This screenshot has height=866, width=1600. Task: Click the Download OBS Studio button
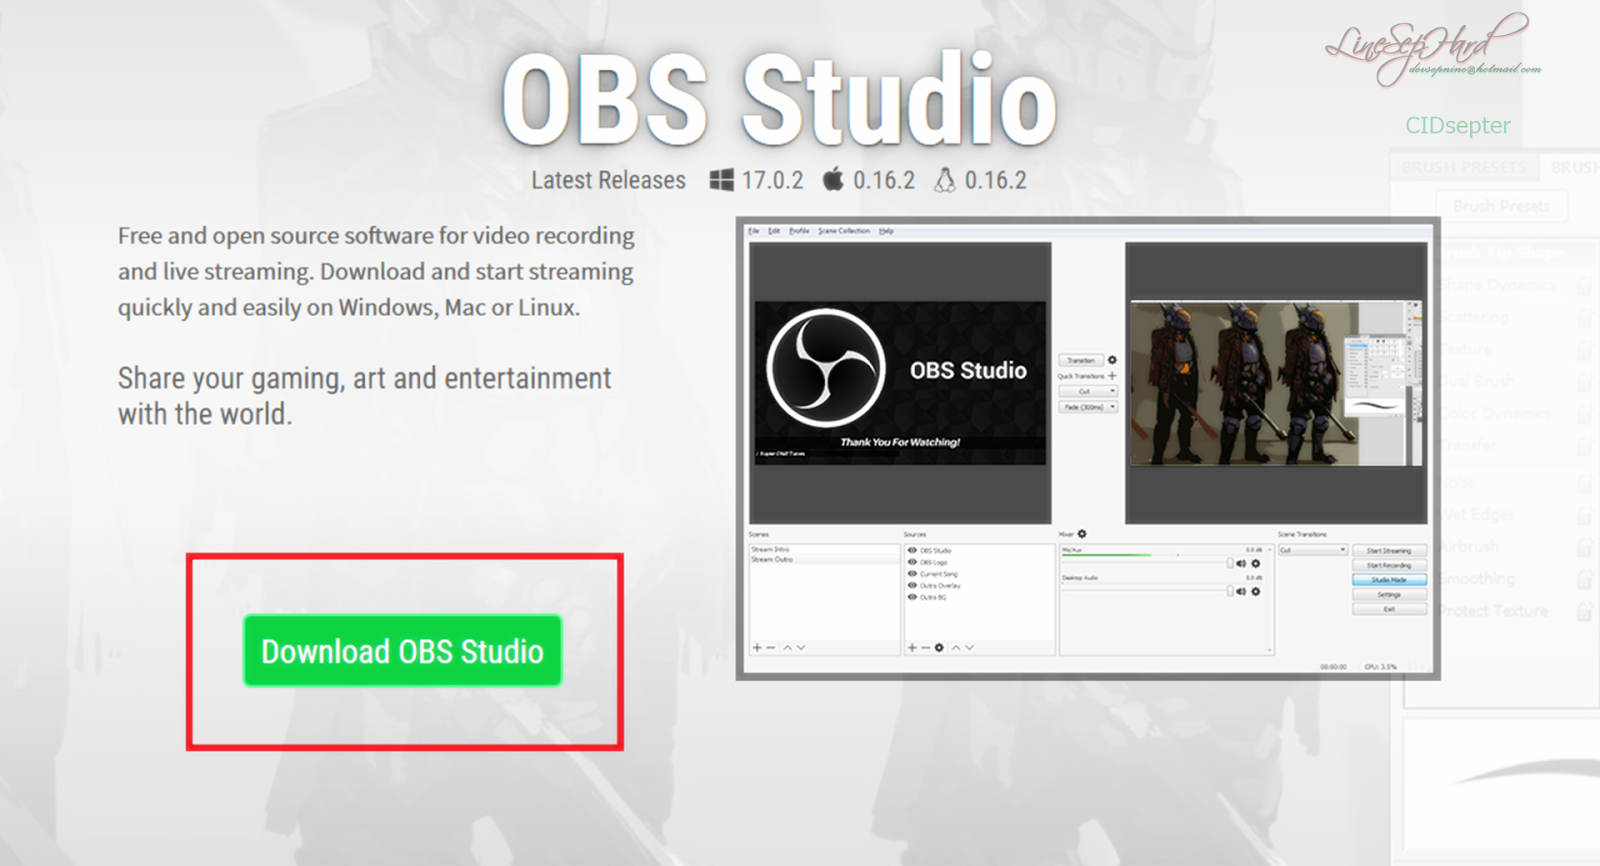point(402,651)
